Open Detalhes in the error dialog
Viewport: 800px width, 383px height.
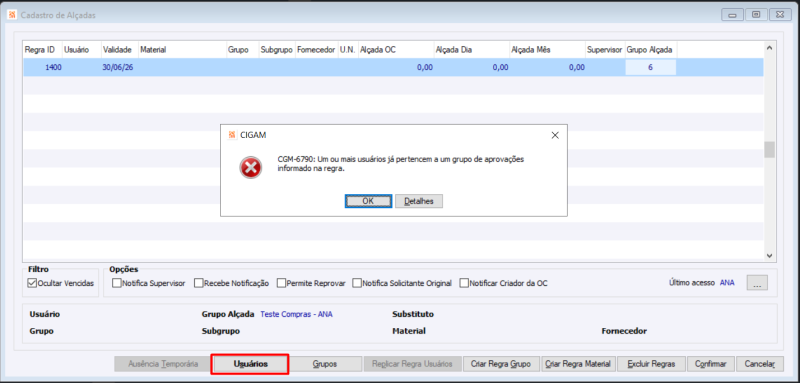coord(419,201)
